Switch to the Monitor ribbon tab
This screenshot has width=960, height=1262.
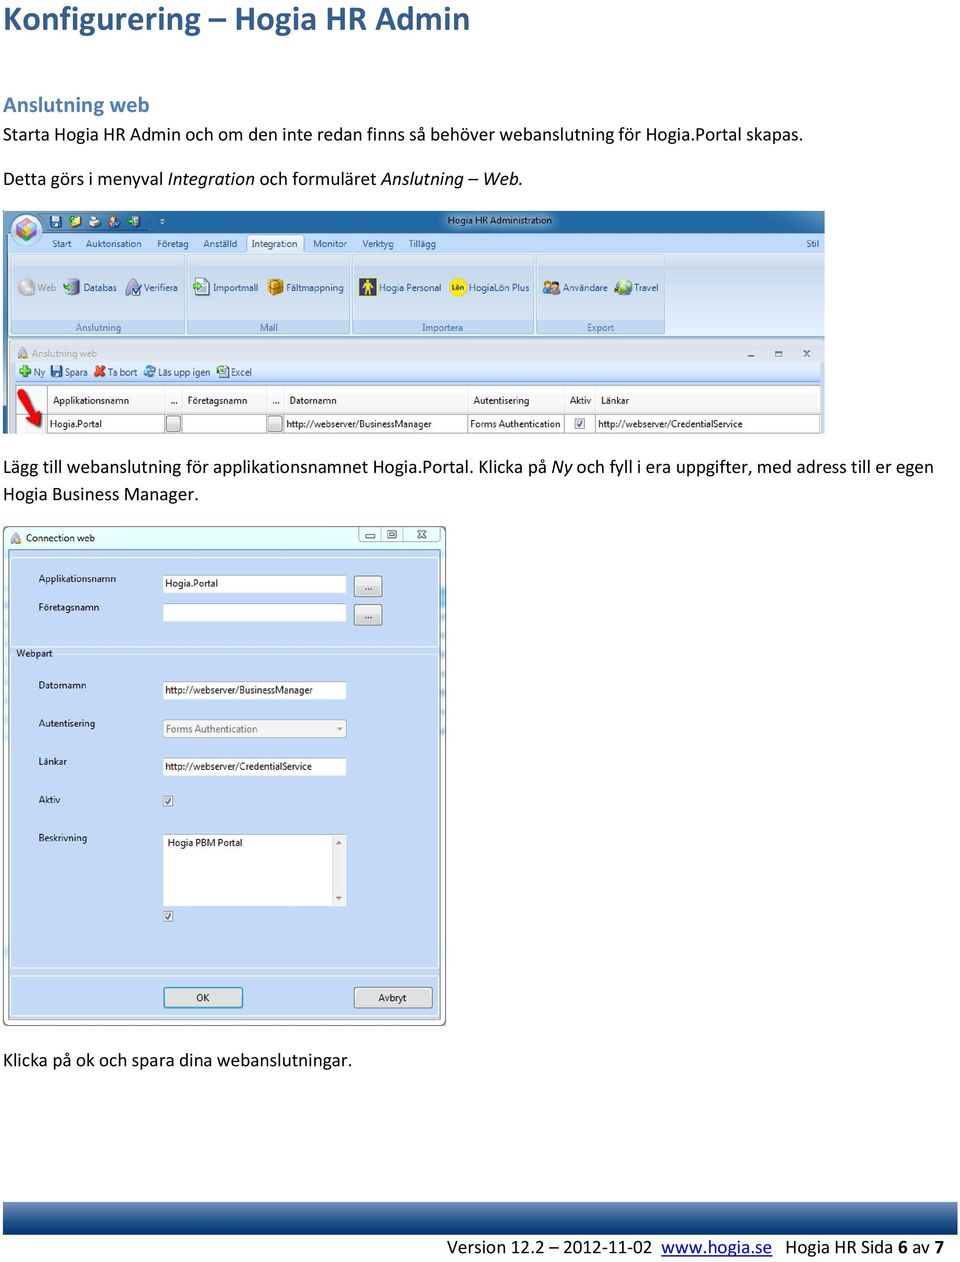[x=330, y=244]
